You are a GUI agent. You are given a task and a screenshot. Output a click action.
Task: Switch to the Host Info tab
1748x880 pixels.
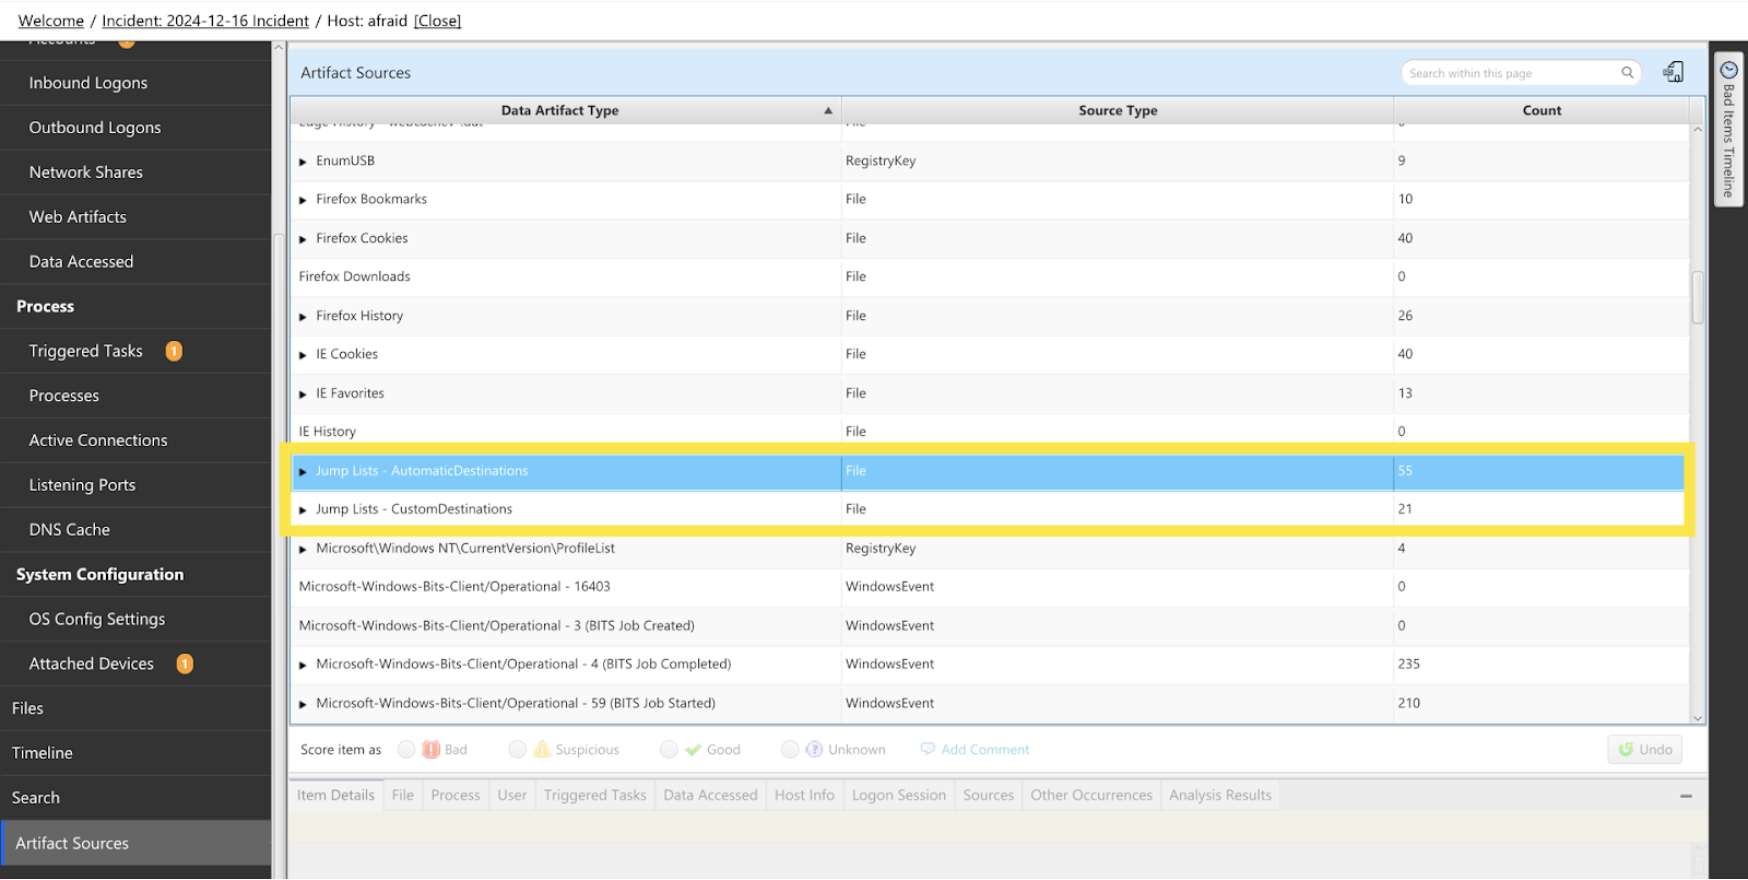click(804, 795)
